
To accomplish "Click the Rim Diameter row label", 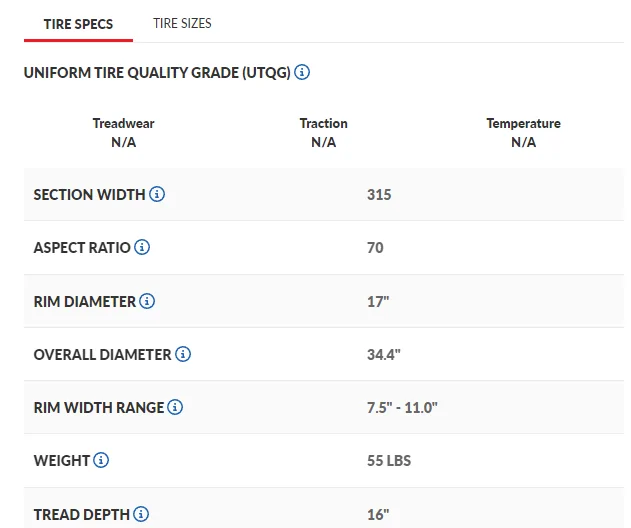I will click(85, 302).
